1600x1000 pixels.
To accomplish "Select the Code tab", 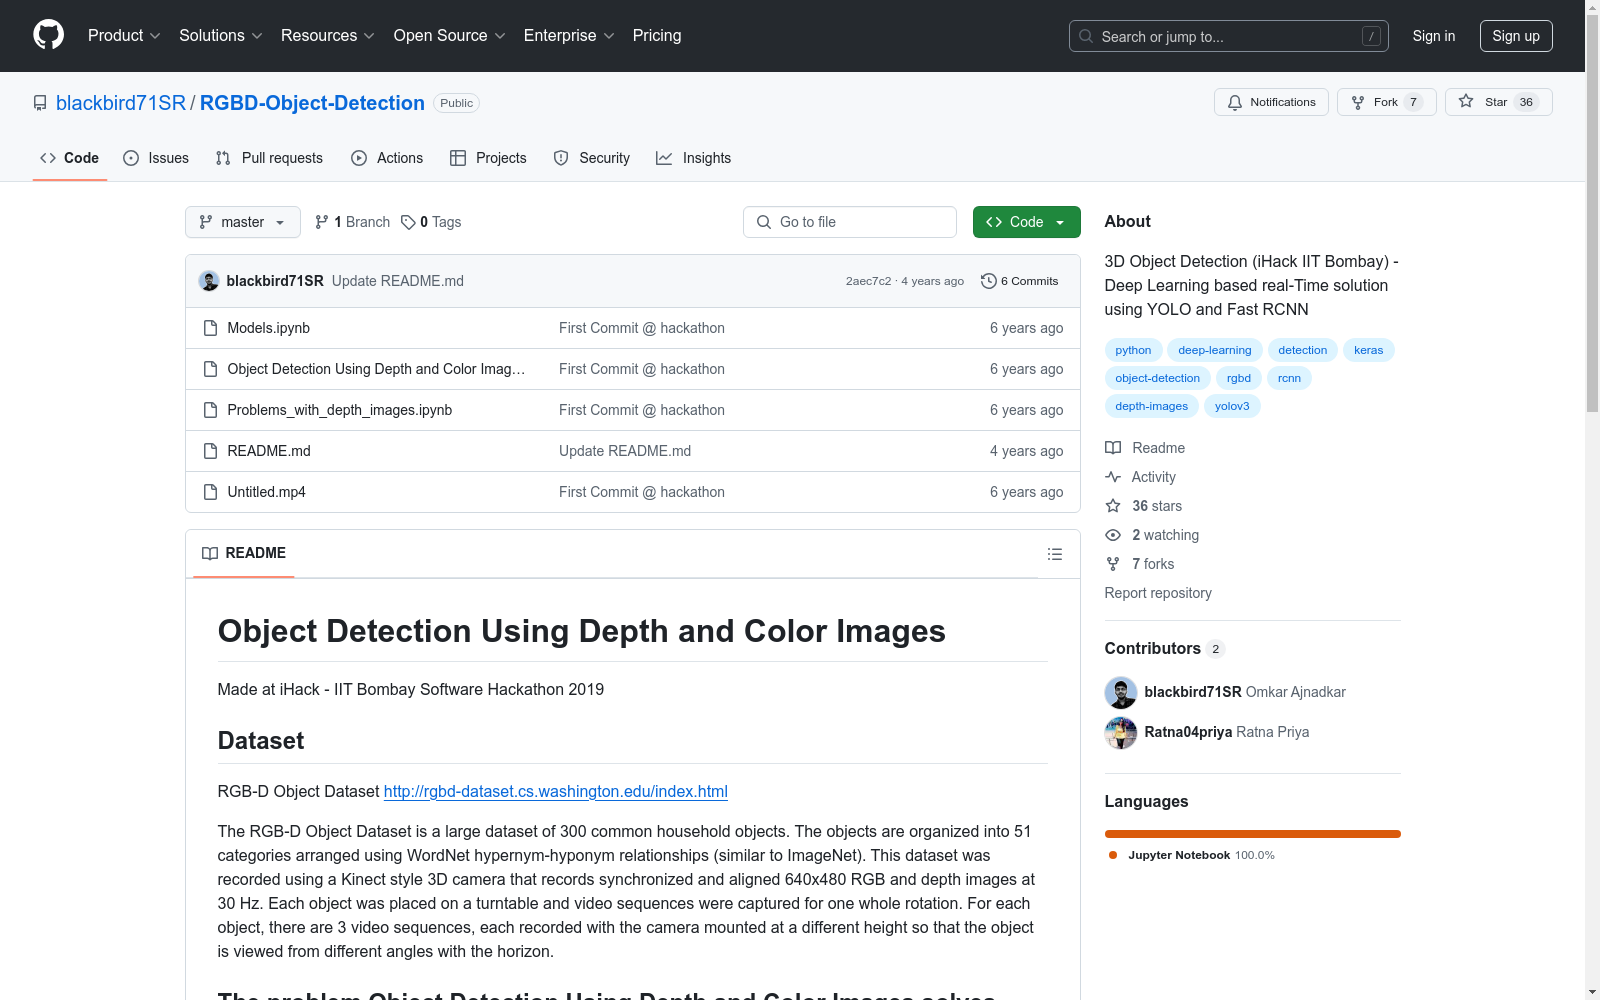I will pyautogui.click(x=70, y=158).
